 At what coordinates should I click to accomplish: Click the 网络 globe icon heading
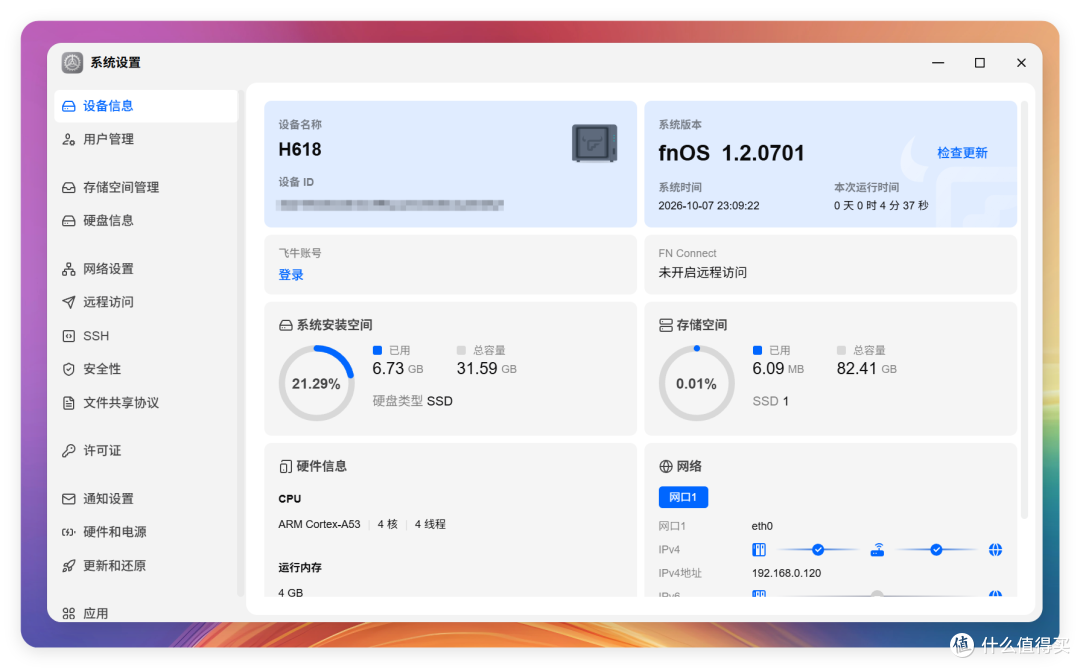[666, 466]
